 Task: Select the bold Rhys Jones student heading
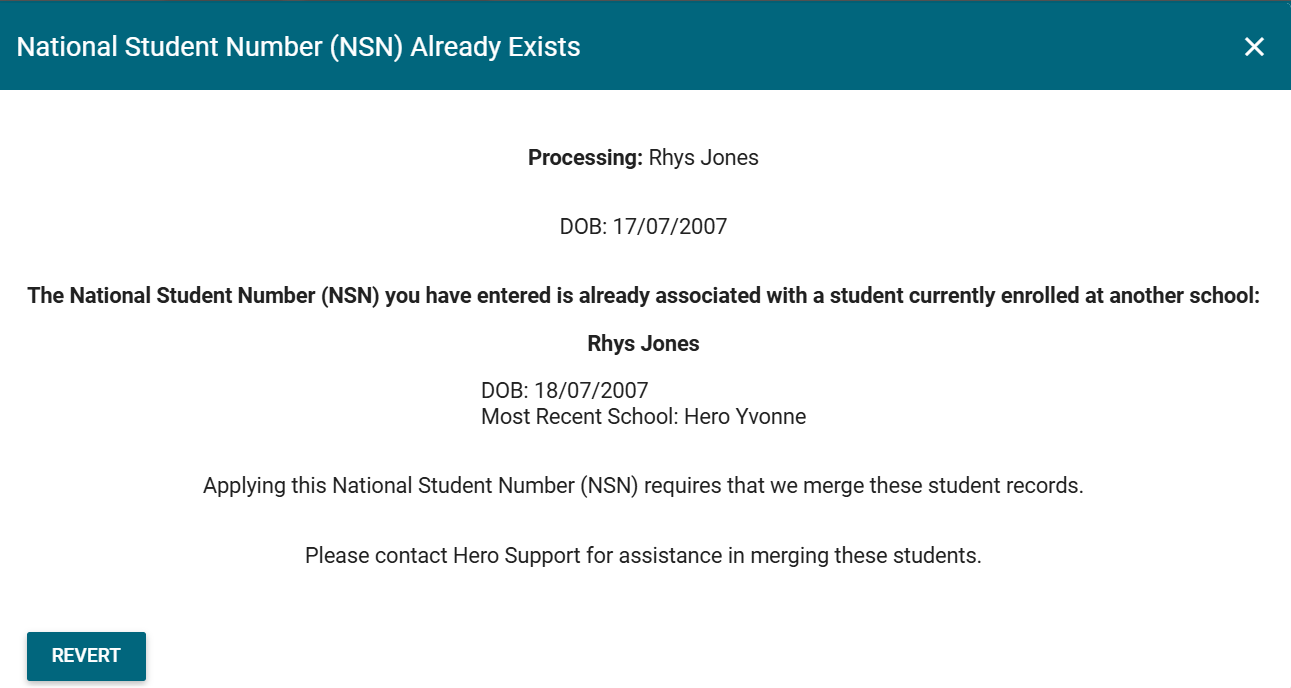(x=643, y=344)
